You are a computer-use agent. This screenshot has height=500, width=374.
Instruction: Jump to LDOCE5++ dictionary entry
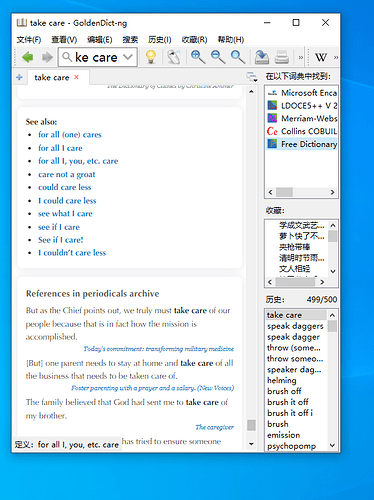click(302, 106)
